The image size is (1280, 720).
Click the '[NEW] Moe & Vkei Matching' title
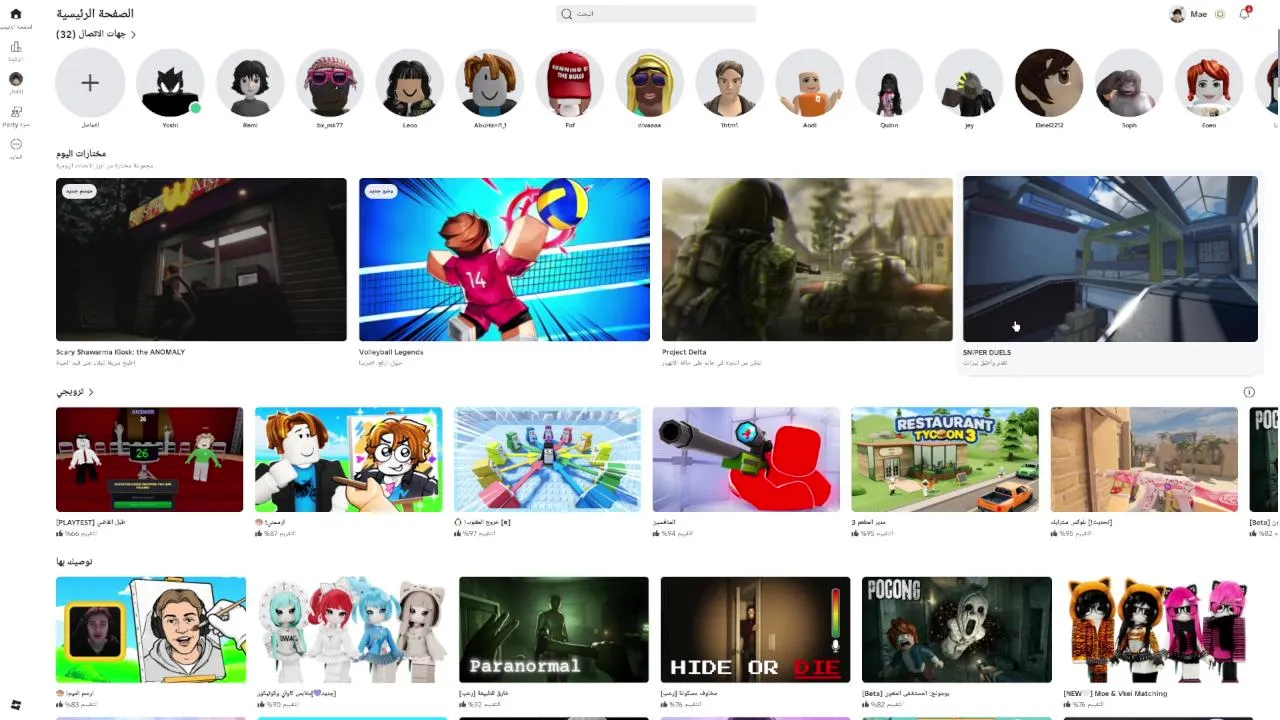pyautogui.click(x=1115, y=693)
